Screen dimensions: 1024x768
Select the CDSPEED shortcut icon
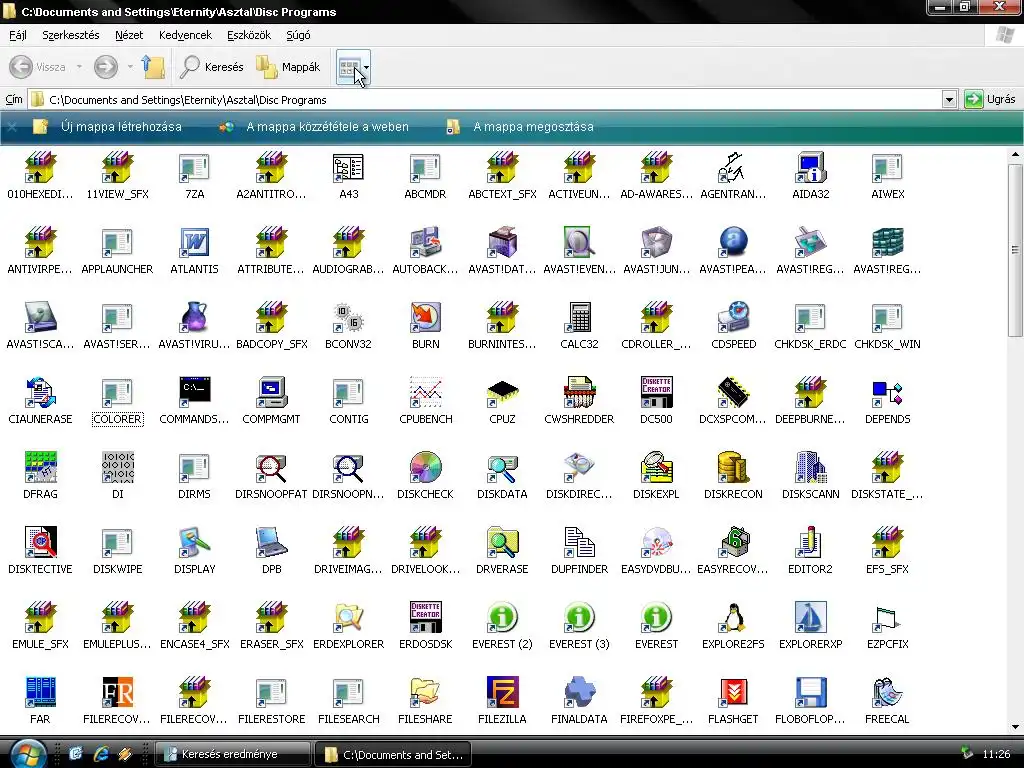coord(733,318)
